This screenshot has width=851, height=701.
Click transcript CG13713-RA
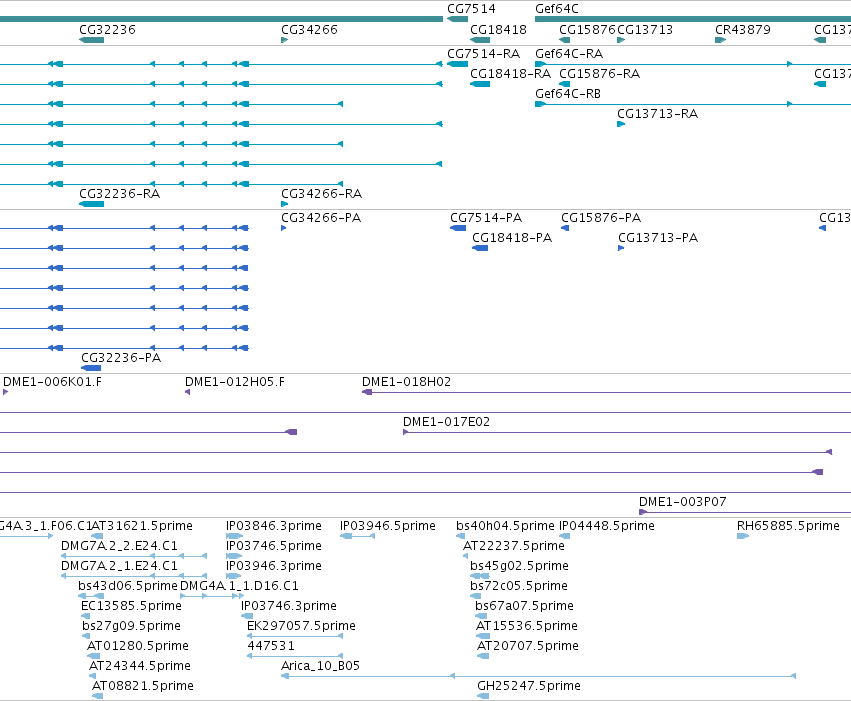click(x=657, y=114)
